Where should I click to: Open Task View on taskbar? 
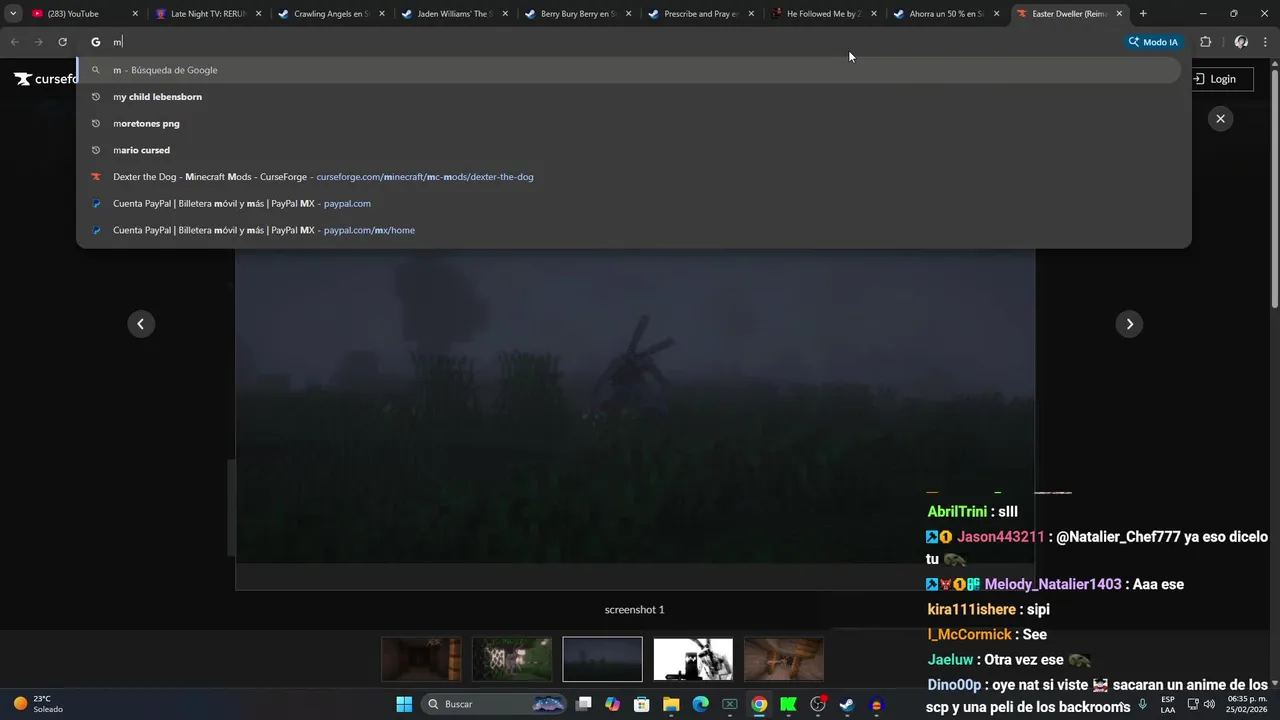584,704
